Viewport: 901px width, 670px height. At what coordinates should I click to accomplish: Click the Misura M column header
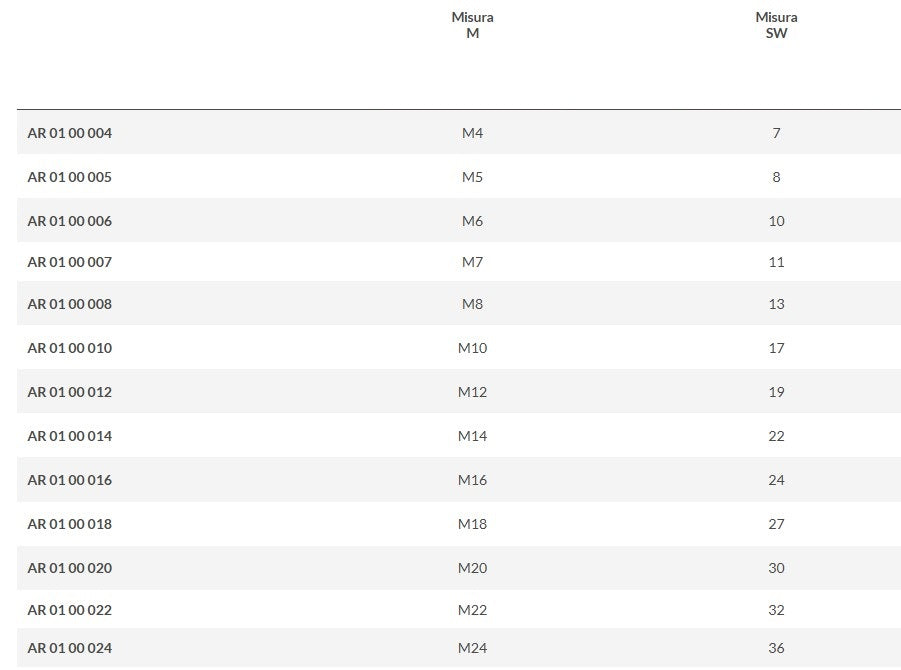click(x=472, y=25)
